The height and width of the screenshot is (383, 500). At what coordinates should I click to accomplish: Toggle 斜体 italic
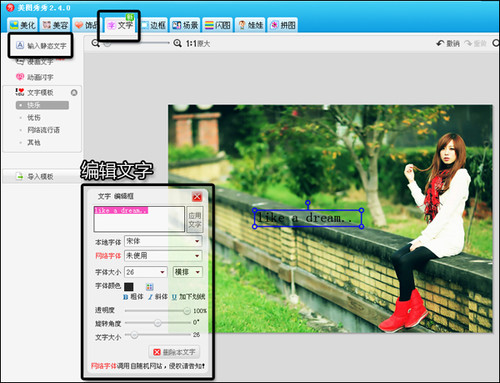(158, 297)
